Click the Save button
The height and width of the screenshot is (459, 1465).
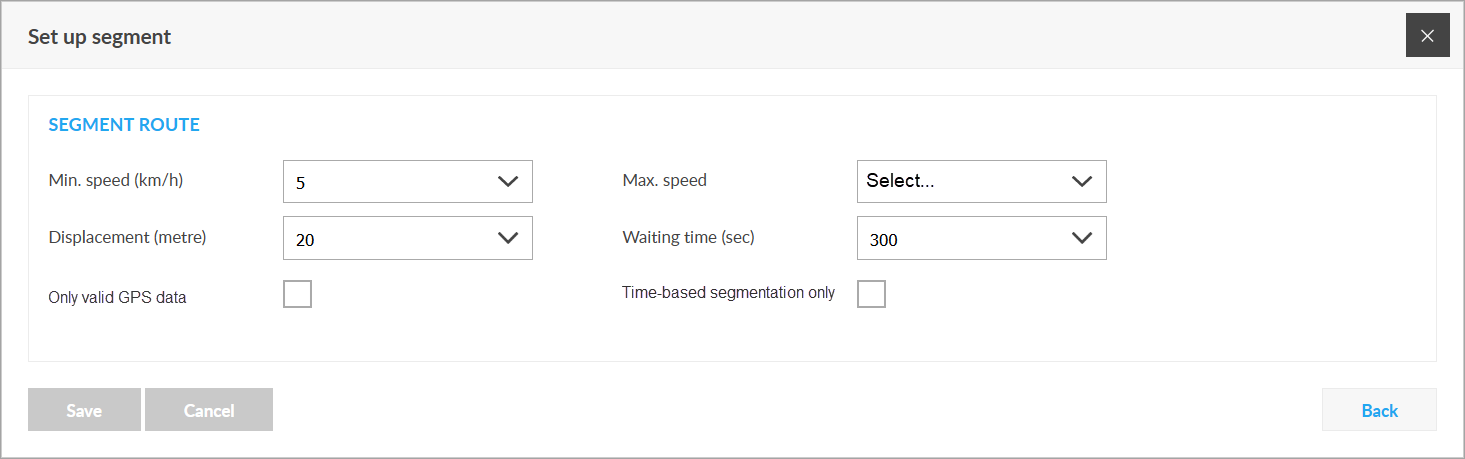click(84, 410)
